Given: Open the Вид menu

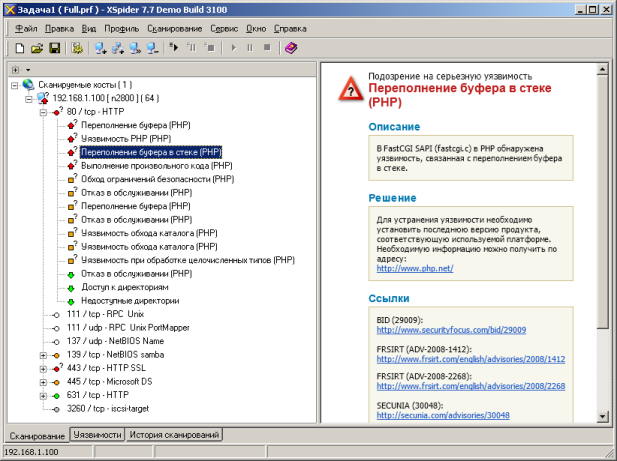Looking at the screenshot, I should (89, 29).
